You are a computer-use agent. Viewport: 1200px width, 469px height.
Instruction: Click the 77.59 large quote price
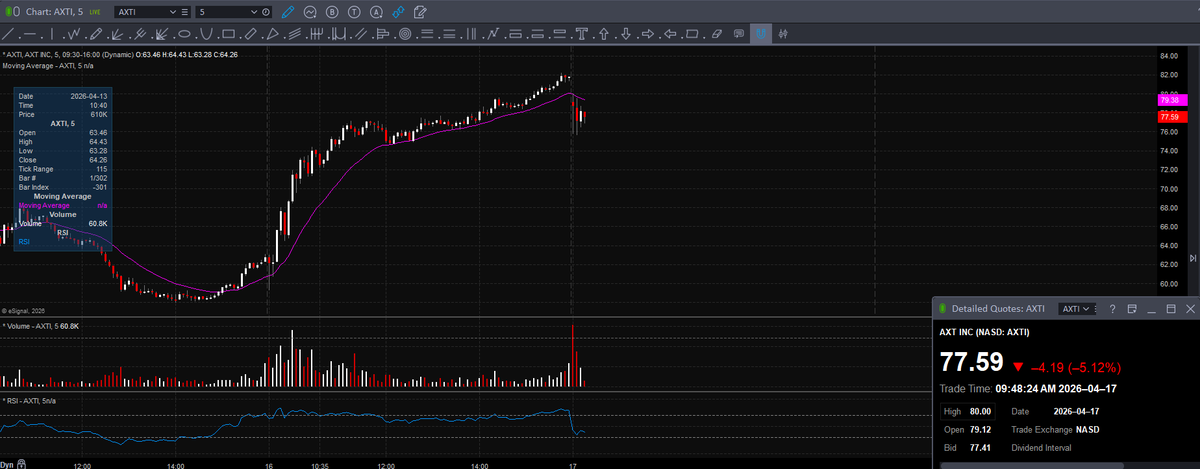(x=971, y=363)
